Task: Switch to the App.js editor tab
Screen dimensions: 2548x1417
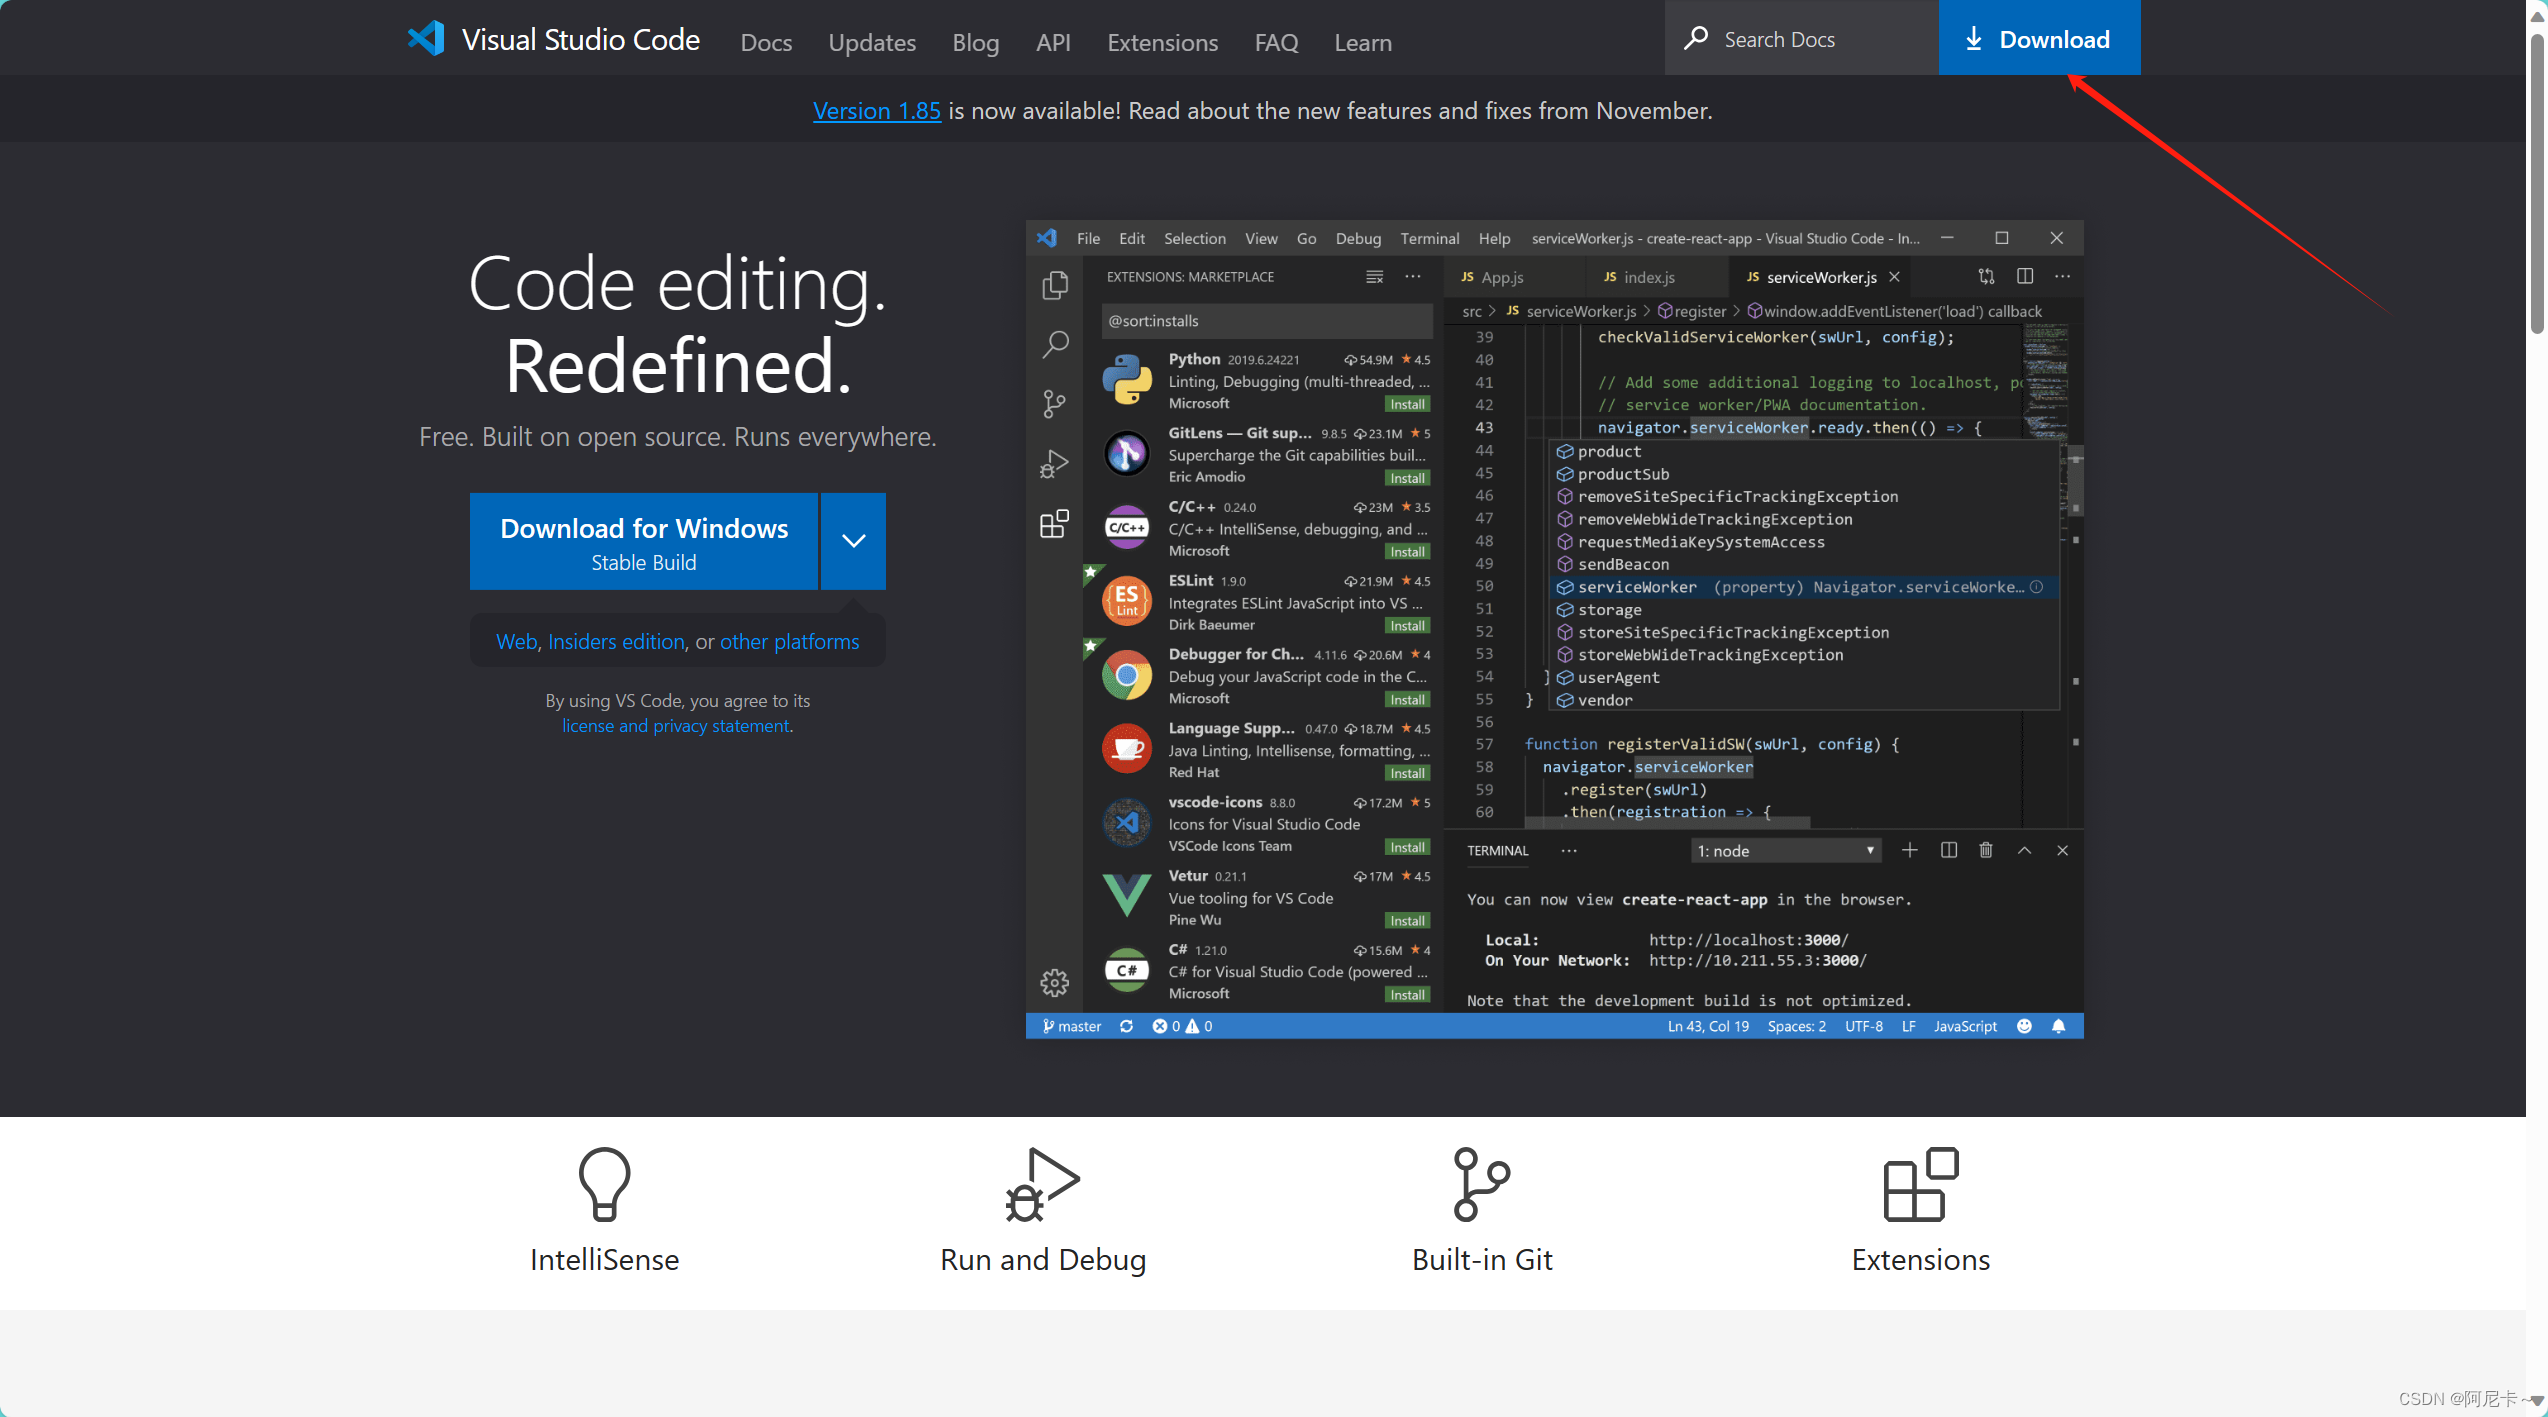Action: click(1515, 277)
